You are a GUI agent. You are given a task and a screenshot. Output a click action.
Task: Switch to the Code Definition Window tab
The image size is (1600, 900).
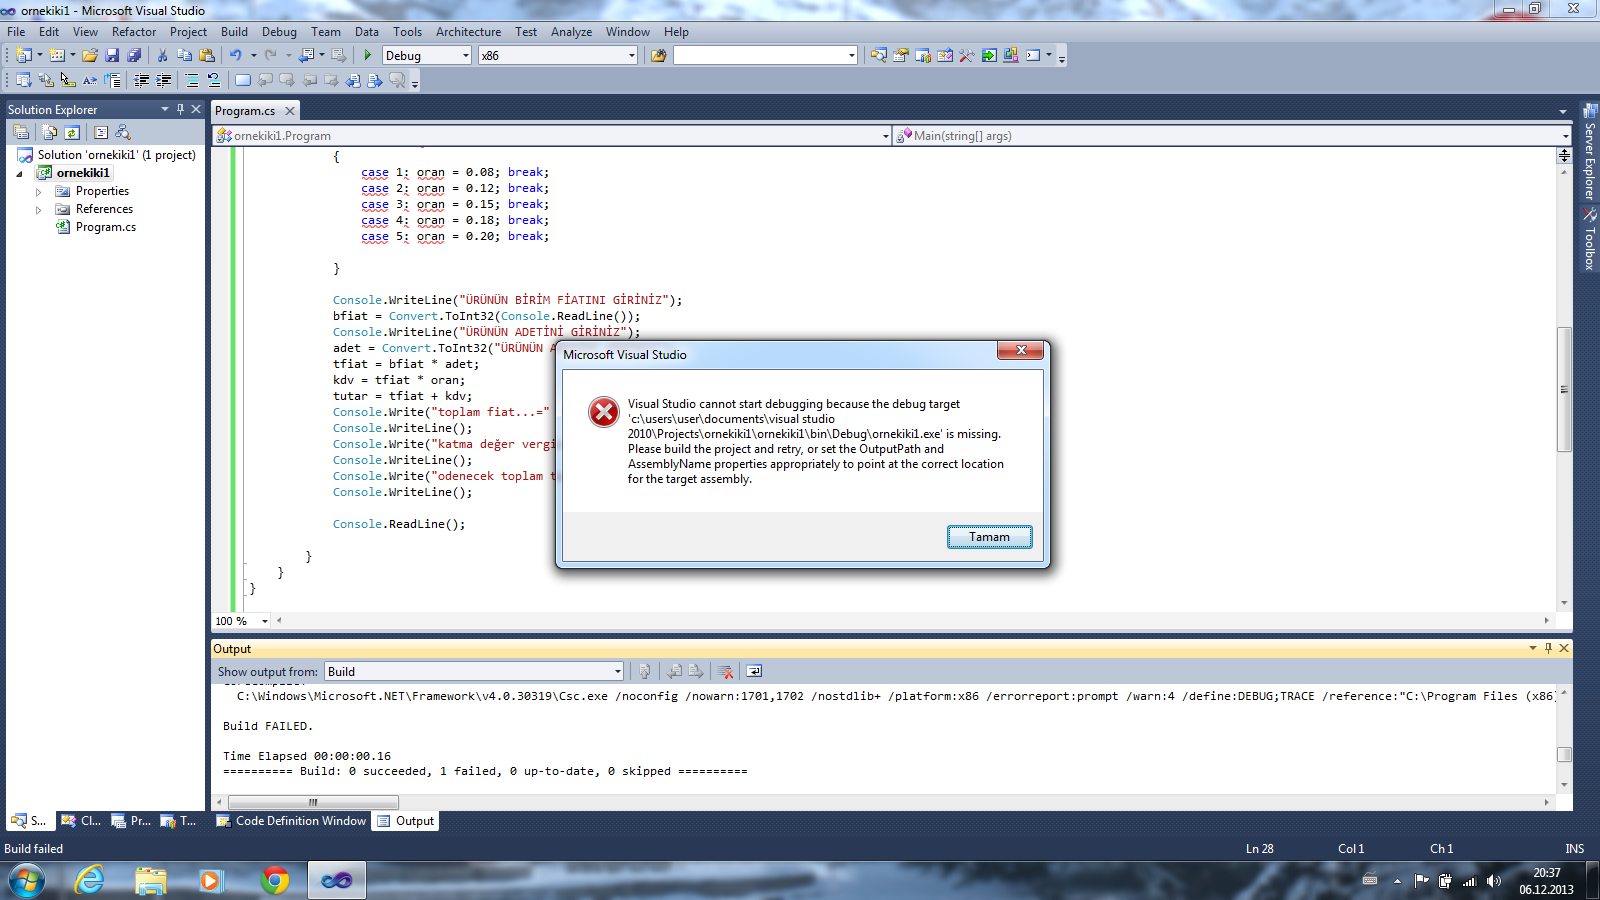tap(291, 821)
